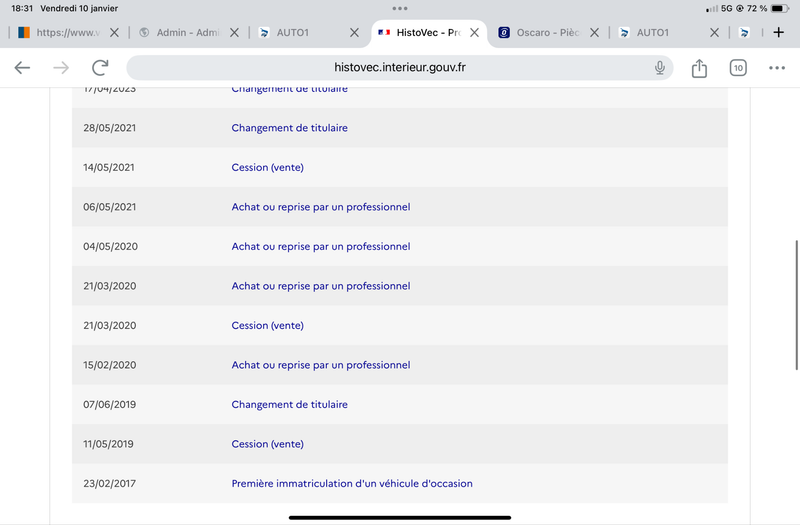Select the date 23/02/2017
This screenshot has height=525, width=800.
pyautogui.click(x=110, y=483)
